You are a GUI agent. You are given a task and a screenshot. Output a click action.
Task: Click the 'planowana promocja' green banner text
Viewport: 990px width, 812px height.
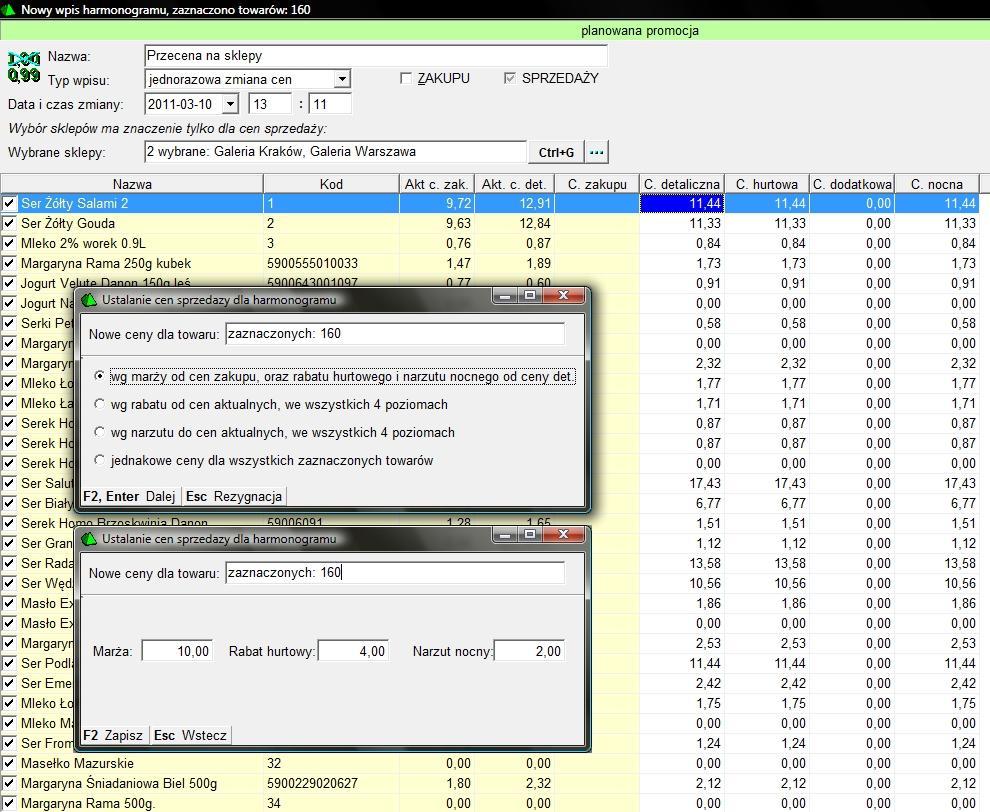640,31
